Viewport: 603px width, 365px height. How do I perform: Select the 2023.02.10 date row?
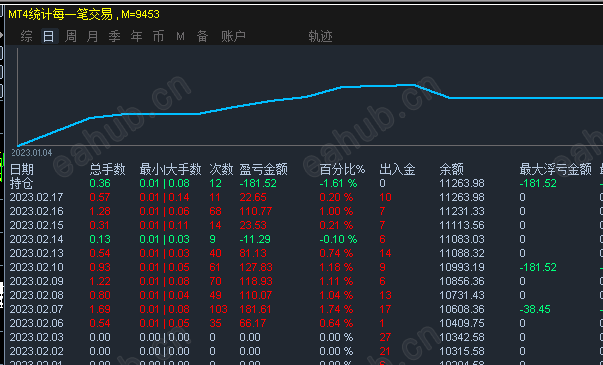(x=37, y=267)
